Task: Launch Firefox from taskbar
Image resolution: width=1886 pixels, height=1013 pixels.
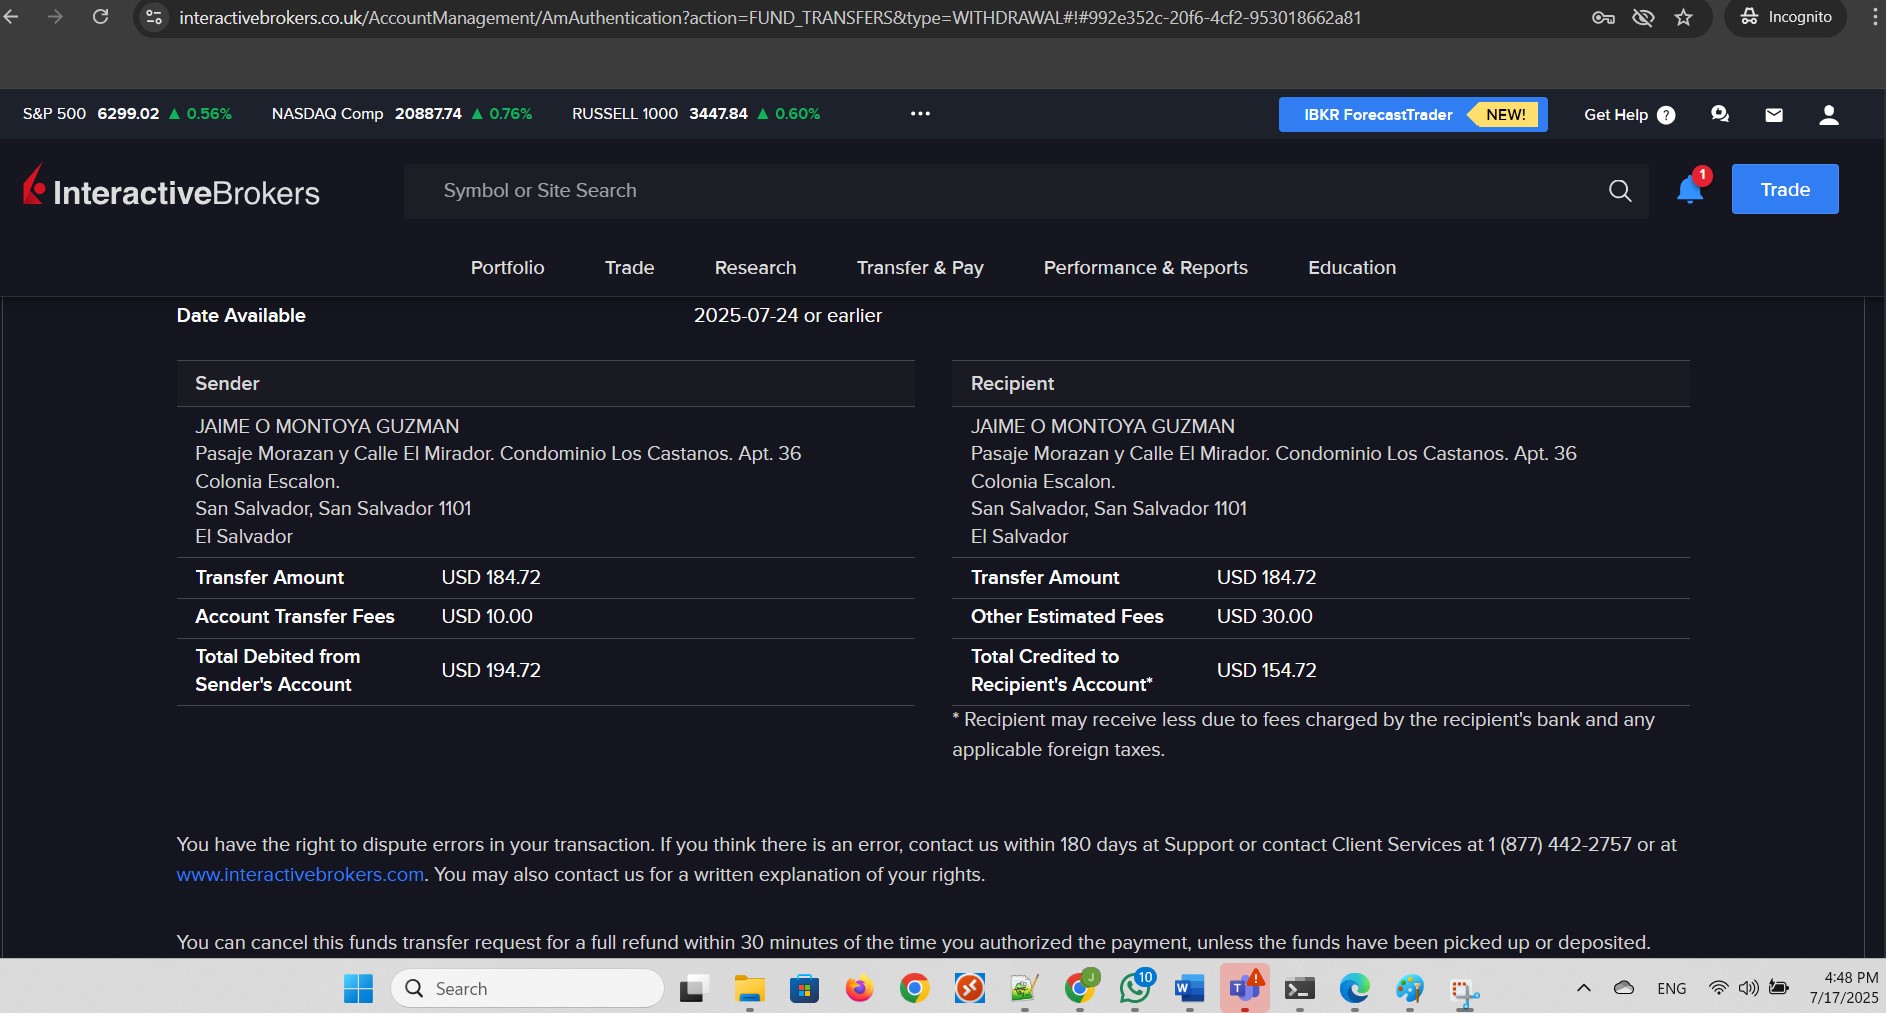Action: point(859,989)
